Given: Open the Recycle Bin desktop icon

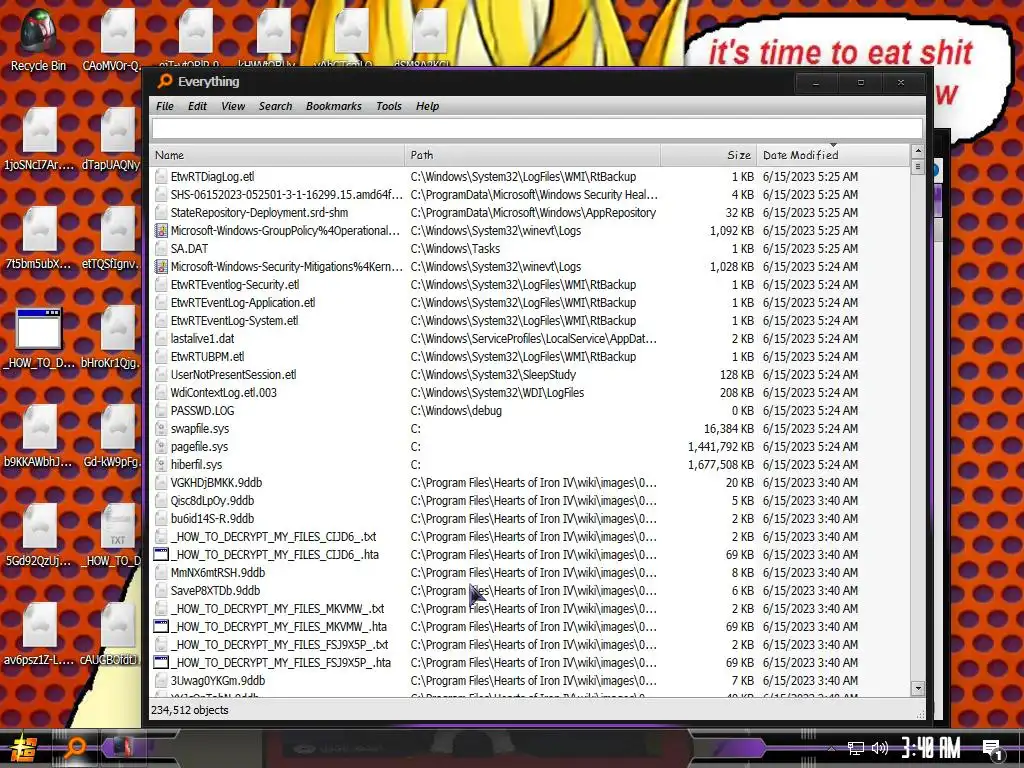Looking at the screenshot, I should pyautogui.click(x=39, y=39).
